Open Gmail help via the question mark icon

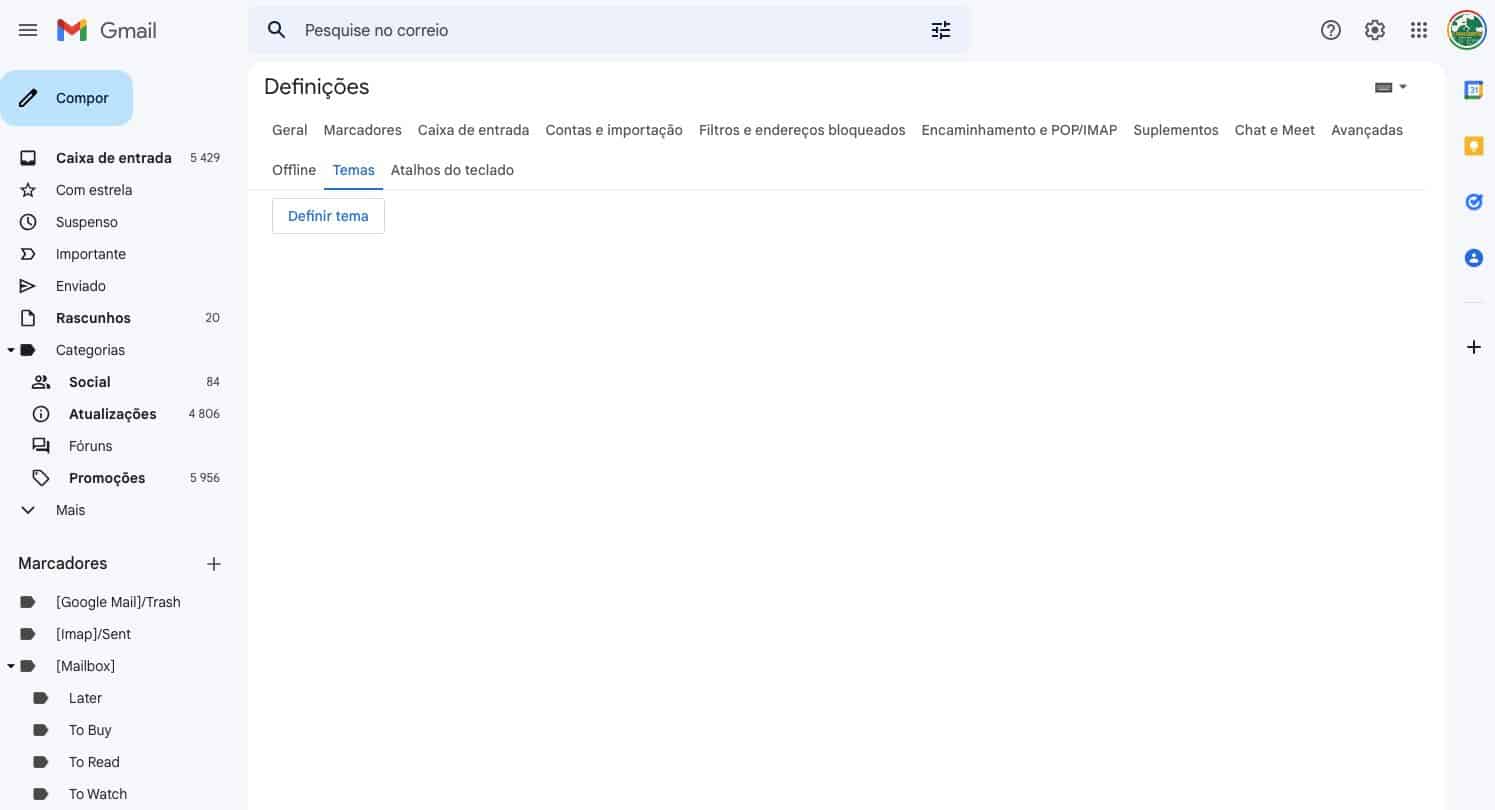coord(1331,30)
